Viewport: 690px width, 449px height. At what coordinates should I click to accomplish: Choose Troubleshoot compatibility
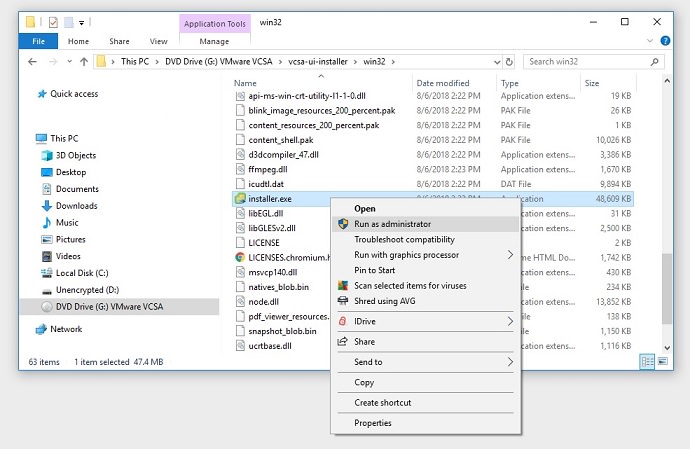point(426,239)
